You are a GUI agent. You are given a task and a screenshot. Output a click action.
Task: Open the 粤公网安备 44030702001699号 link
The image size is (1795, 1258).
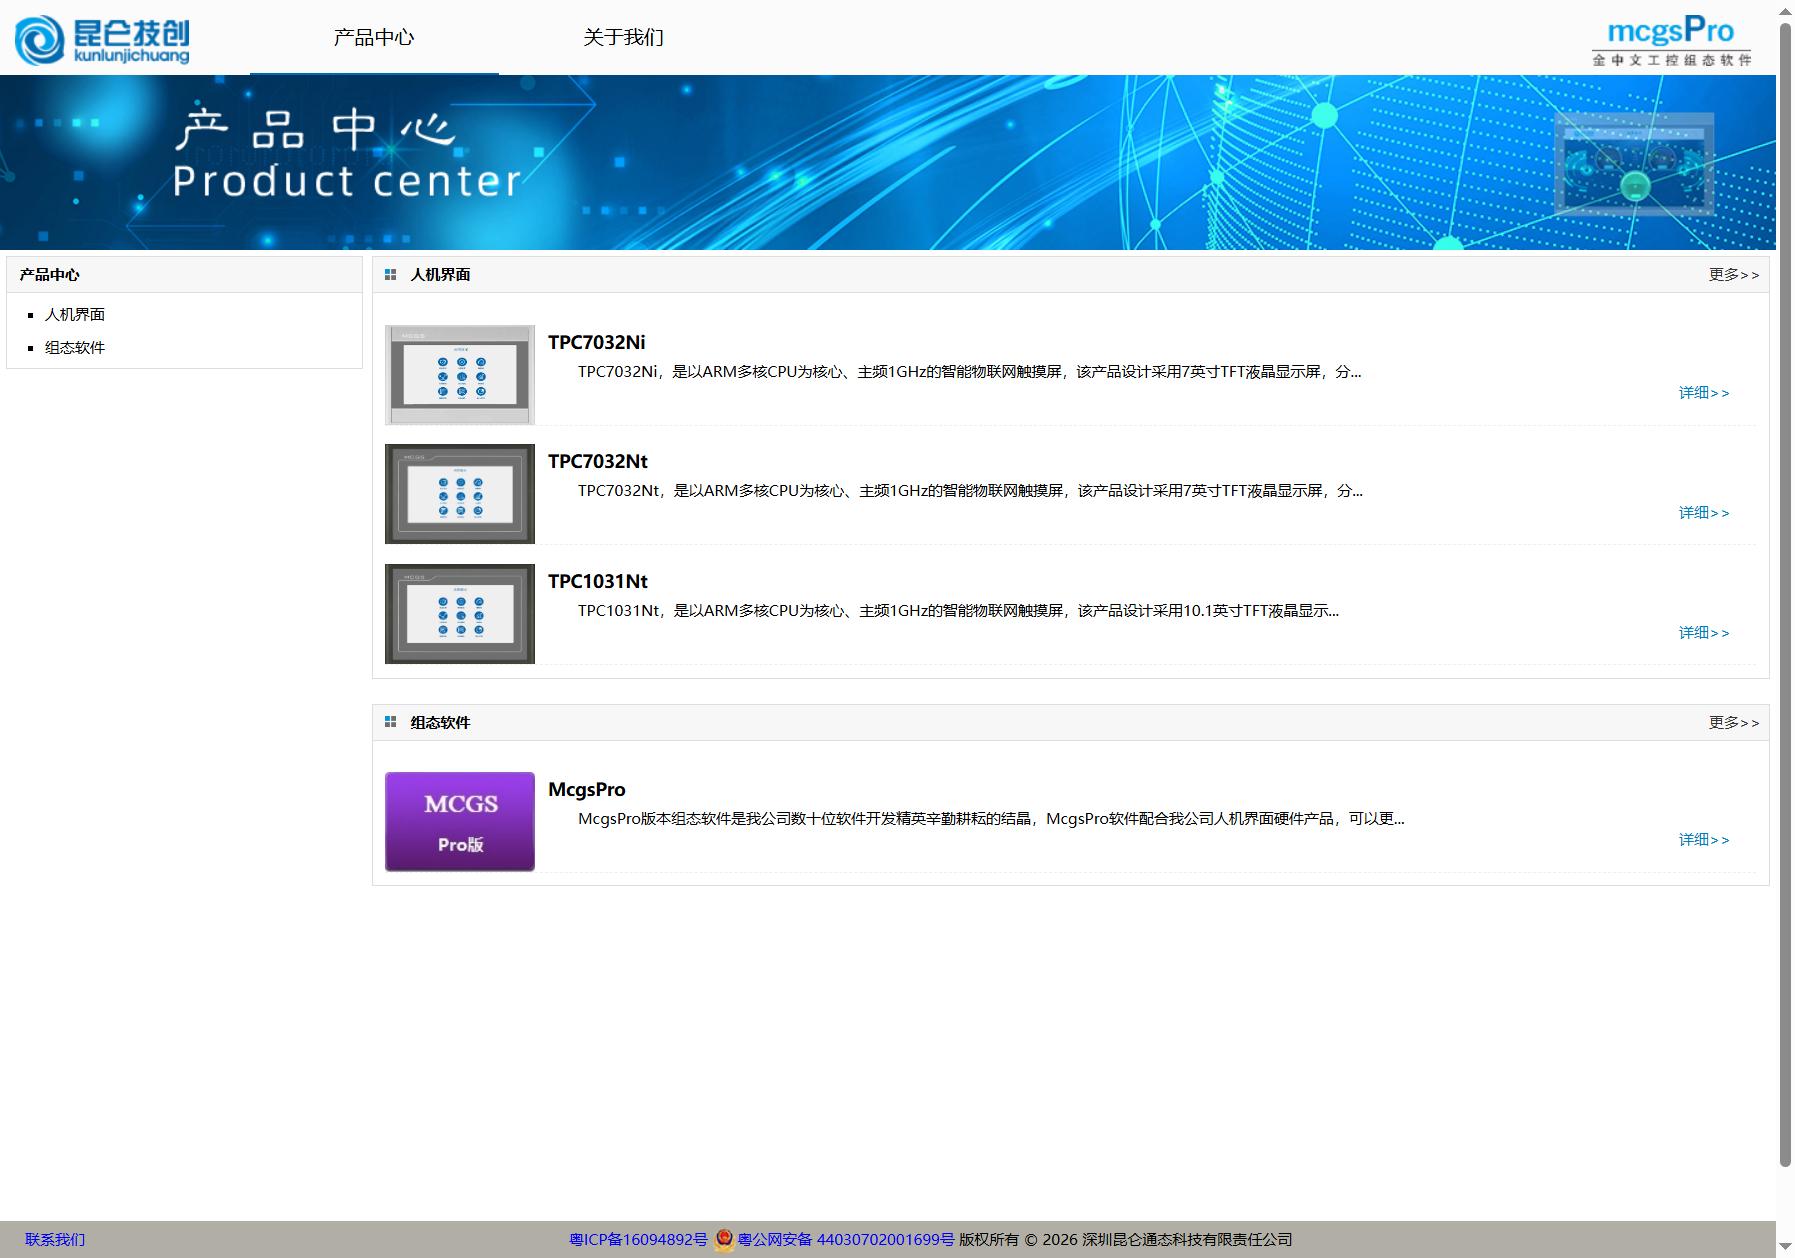pyautogui.click(x=846, y=1240)
